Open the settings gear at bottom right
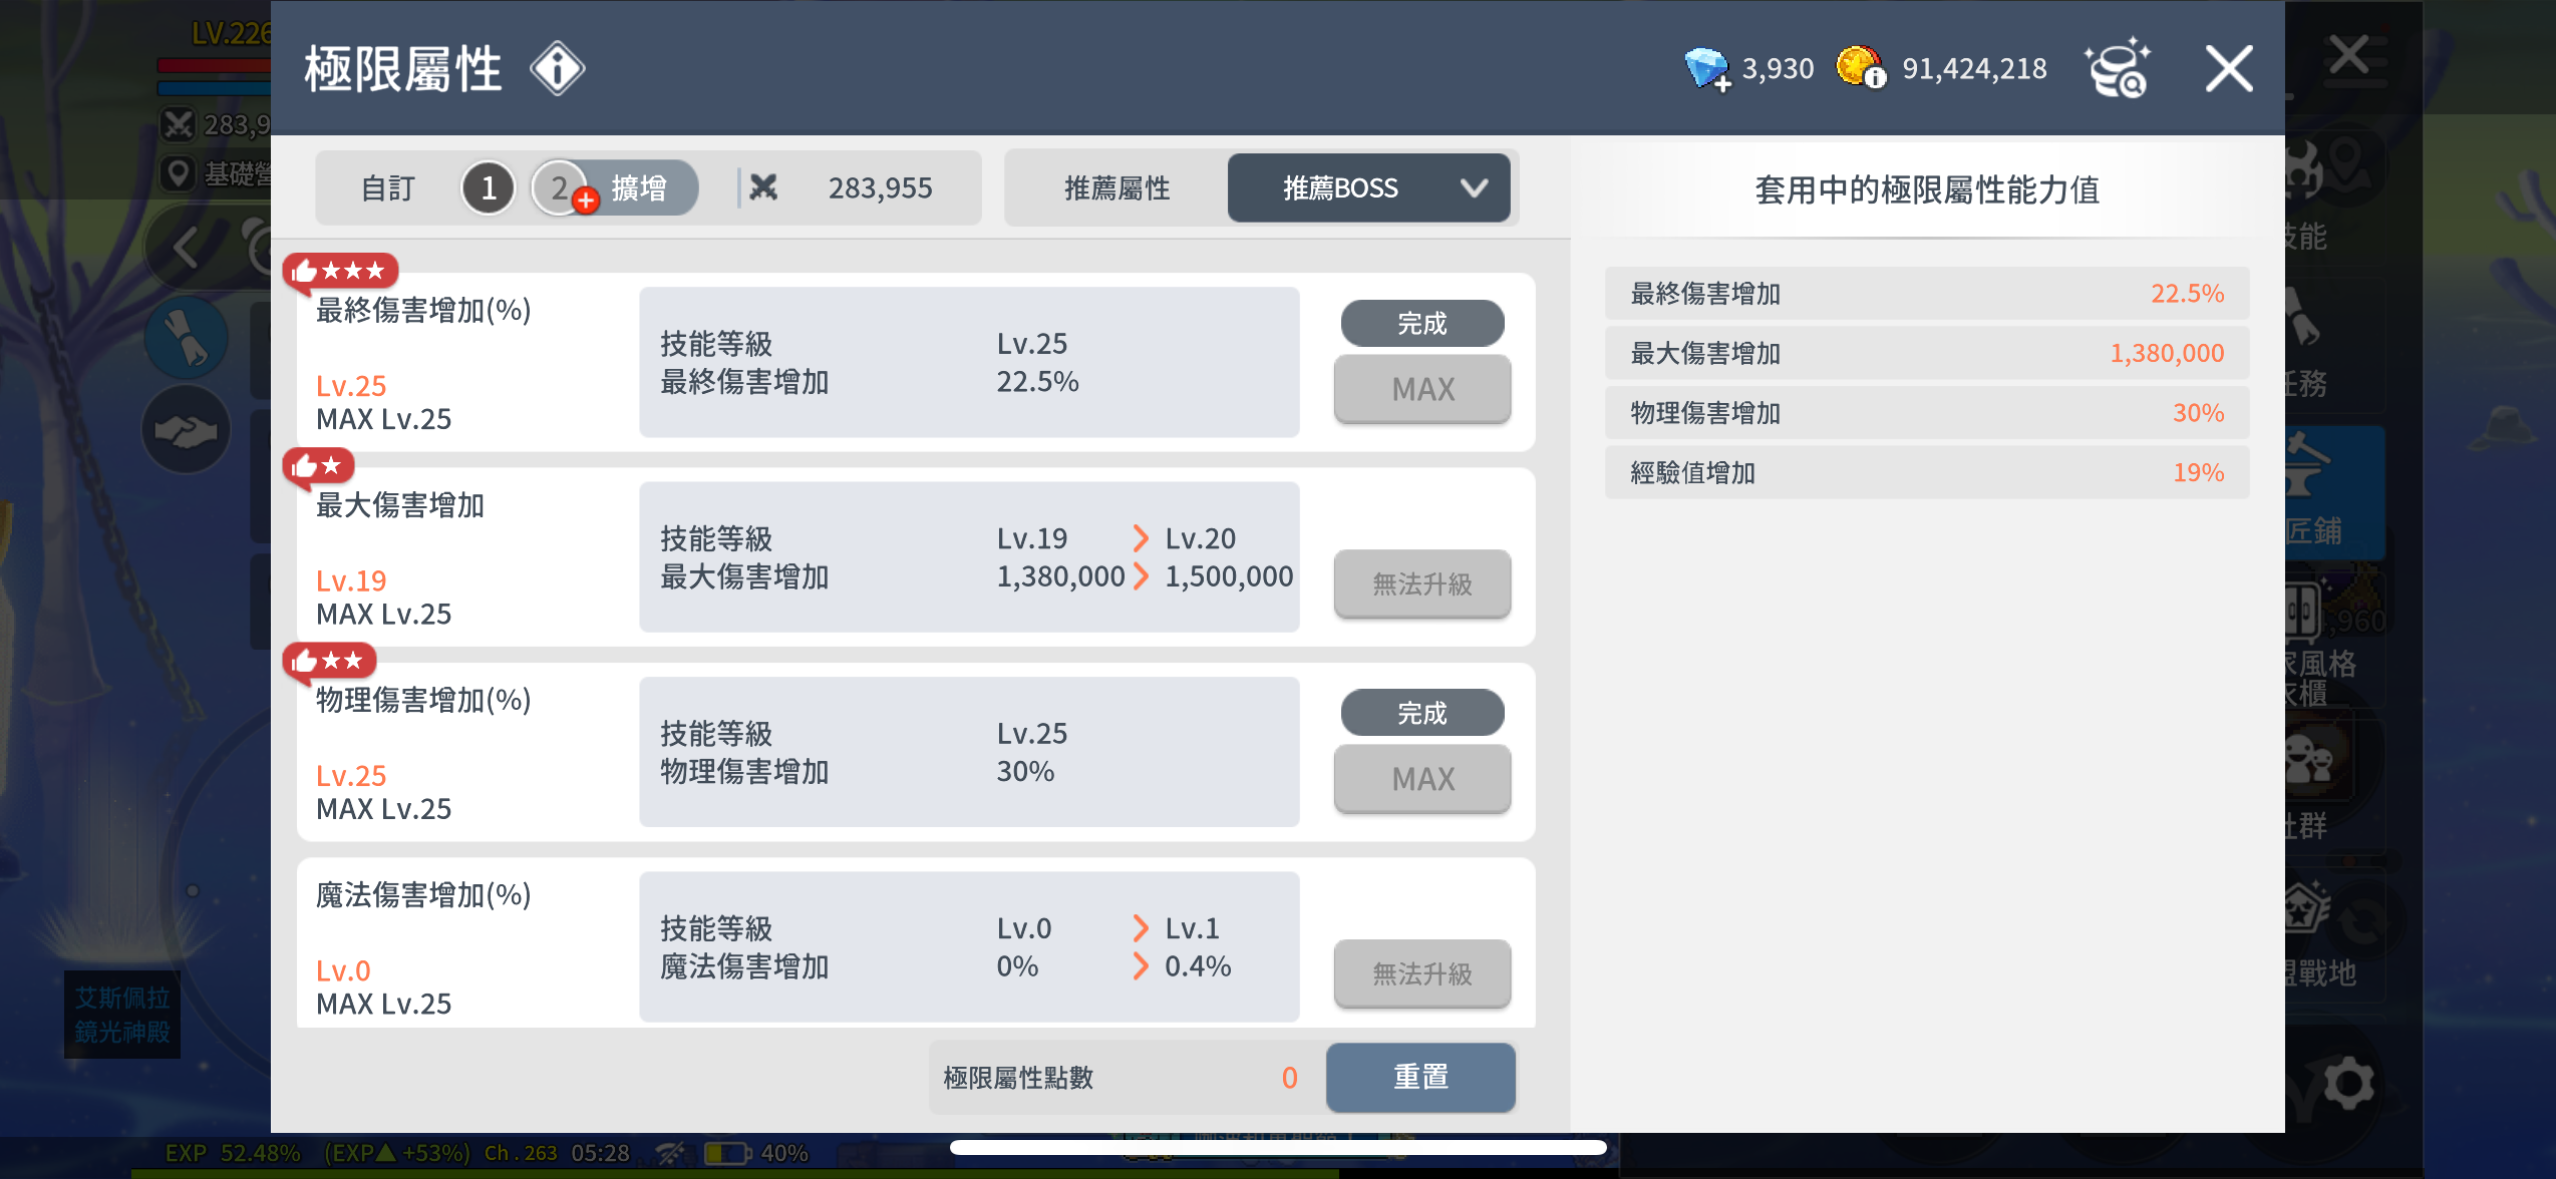 tap(2347, 1083)
